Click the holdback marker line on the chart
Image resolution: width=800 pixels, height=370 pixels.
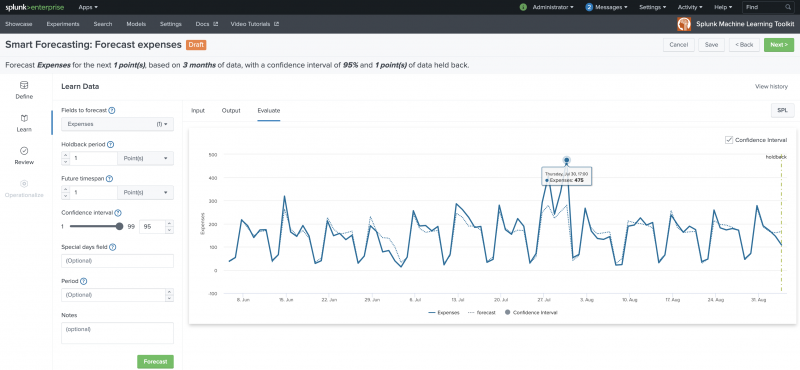(x=781, y=225)
